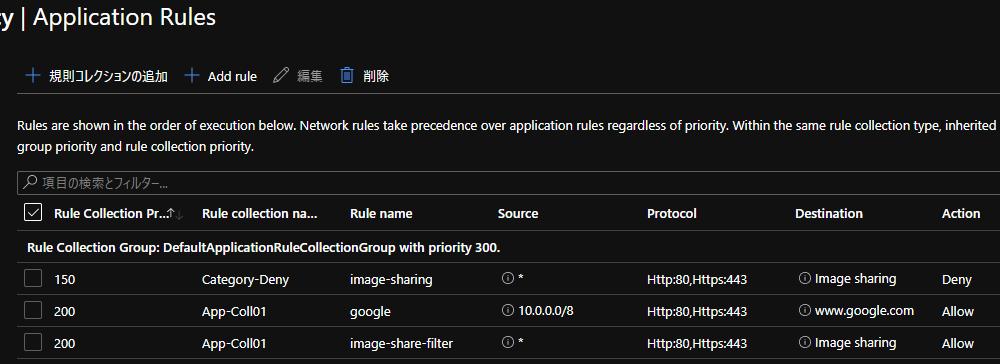This screenshot has width=1000, height=364.
Task: Click info icon next to 10.0.0.0/8
Action: pos(508,310)
